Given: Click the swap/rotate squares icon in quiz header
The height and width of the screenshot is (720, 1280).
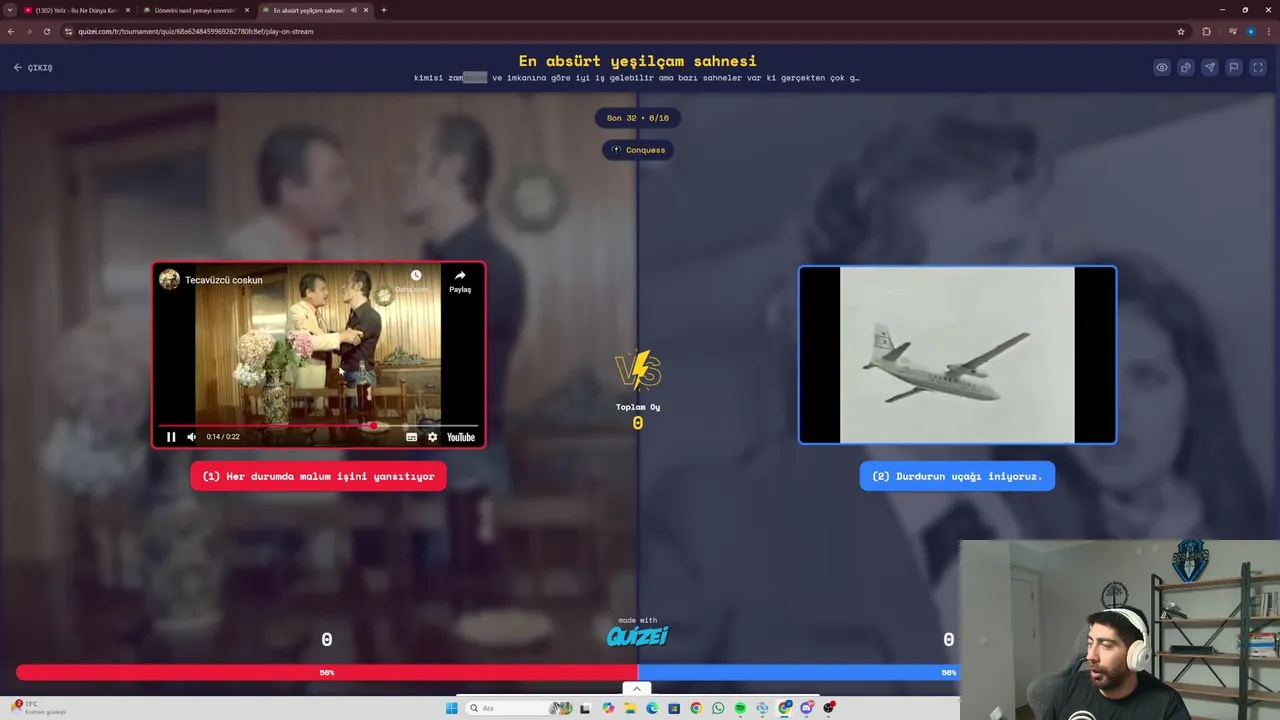Looking at the screenshot, I should [1186, 68].
